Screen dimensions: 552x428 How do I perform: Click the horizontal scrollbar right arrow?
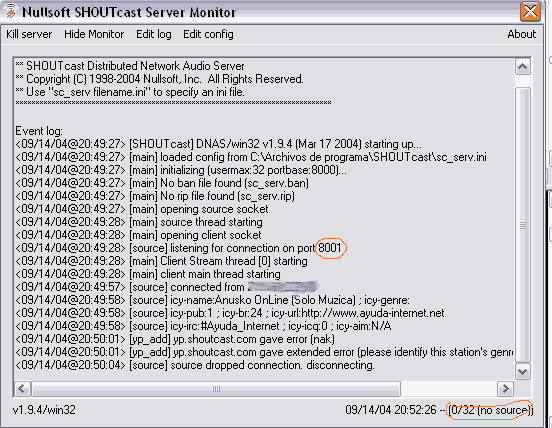click(506, 389)
